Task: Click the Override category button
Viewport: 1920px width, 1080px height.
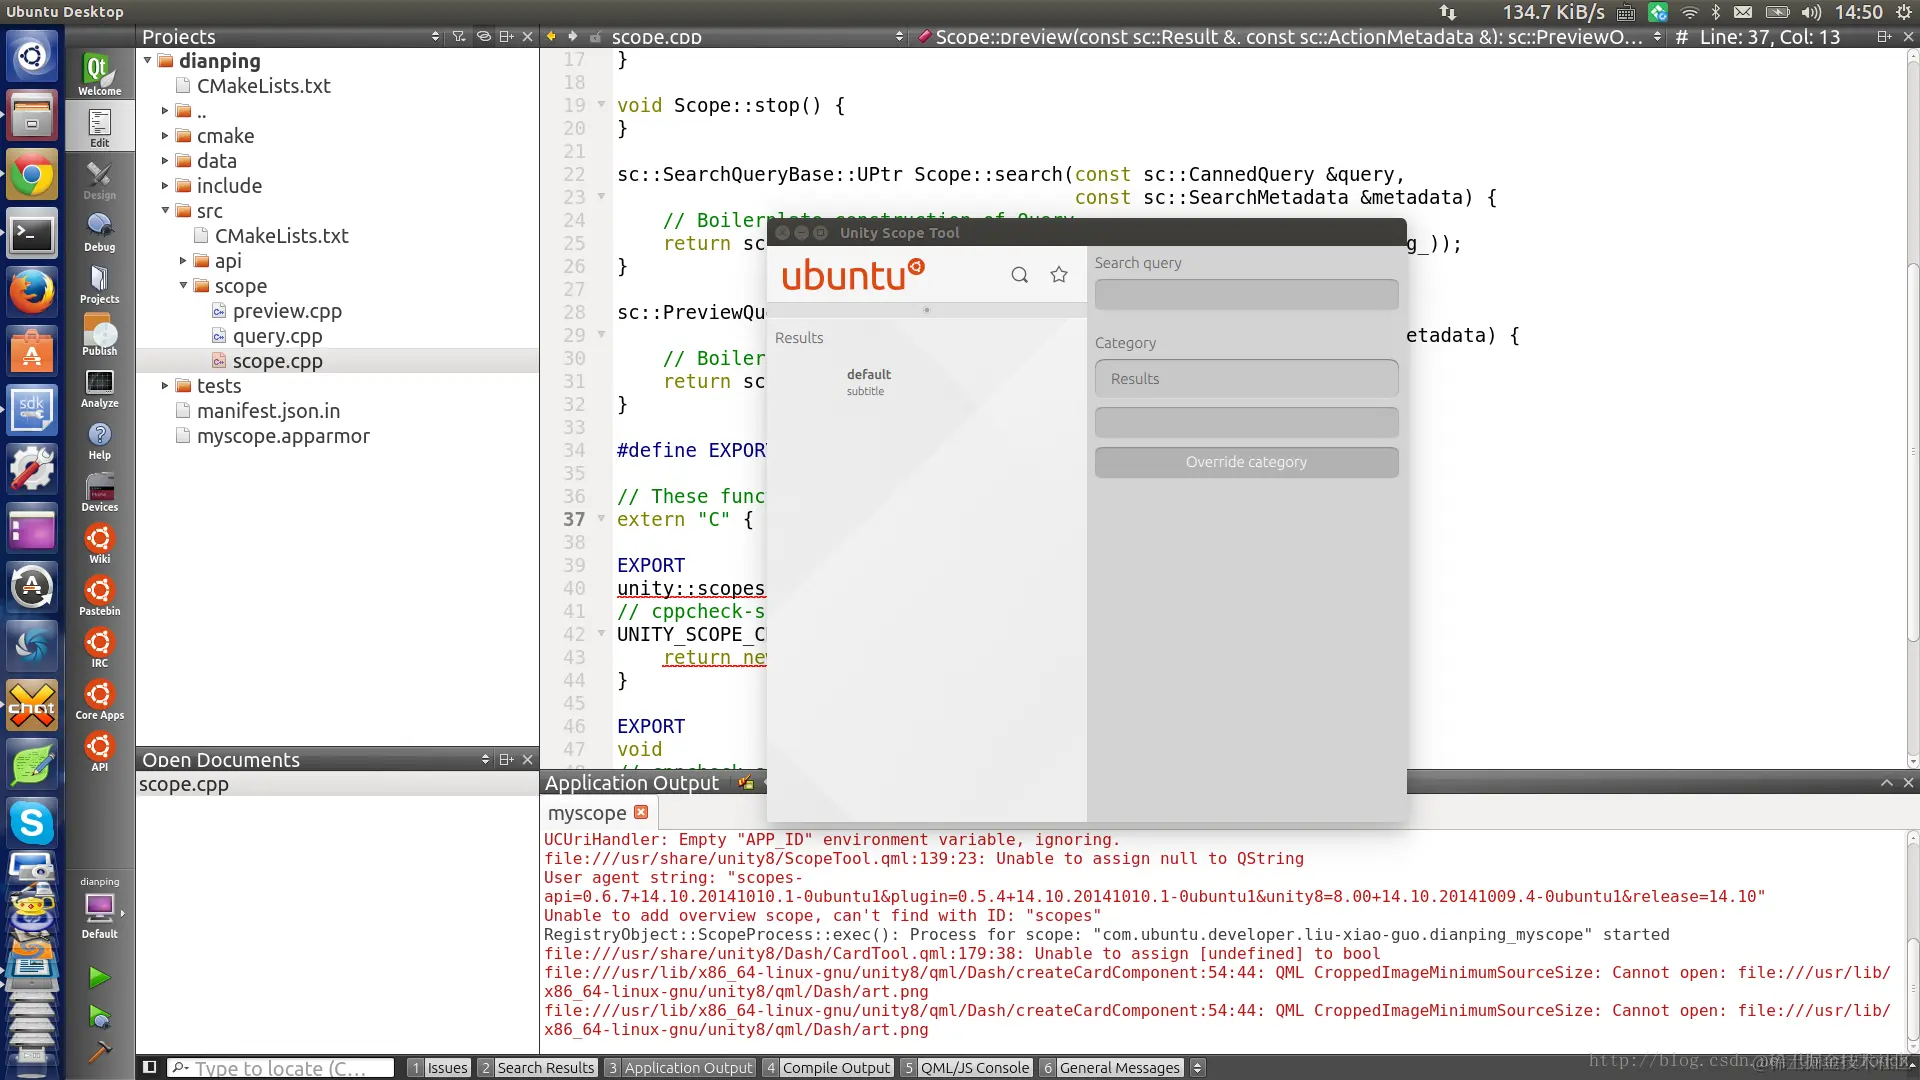Action: pyautogui.click(x=1246, y=462)
